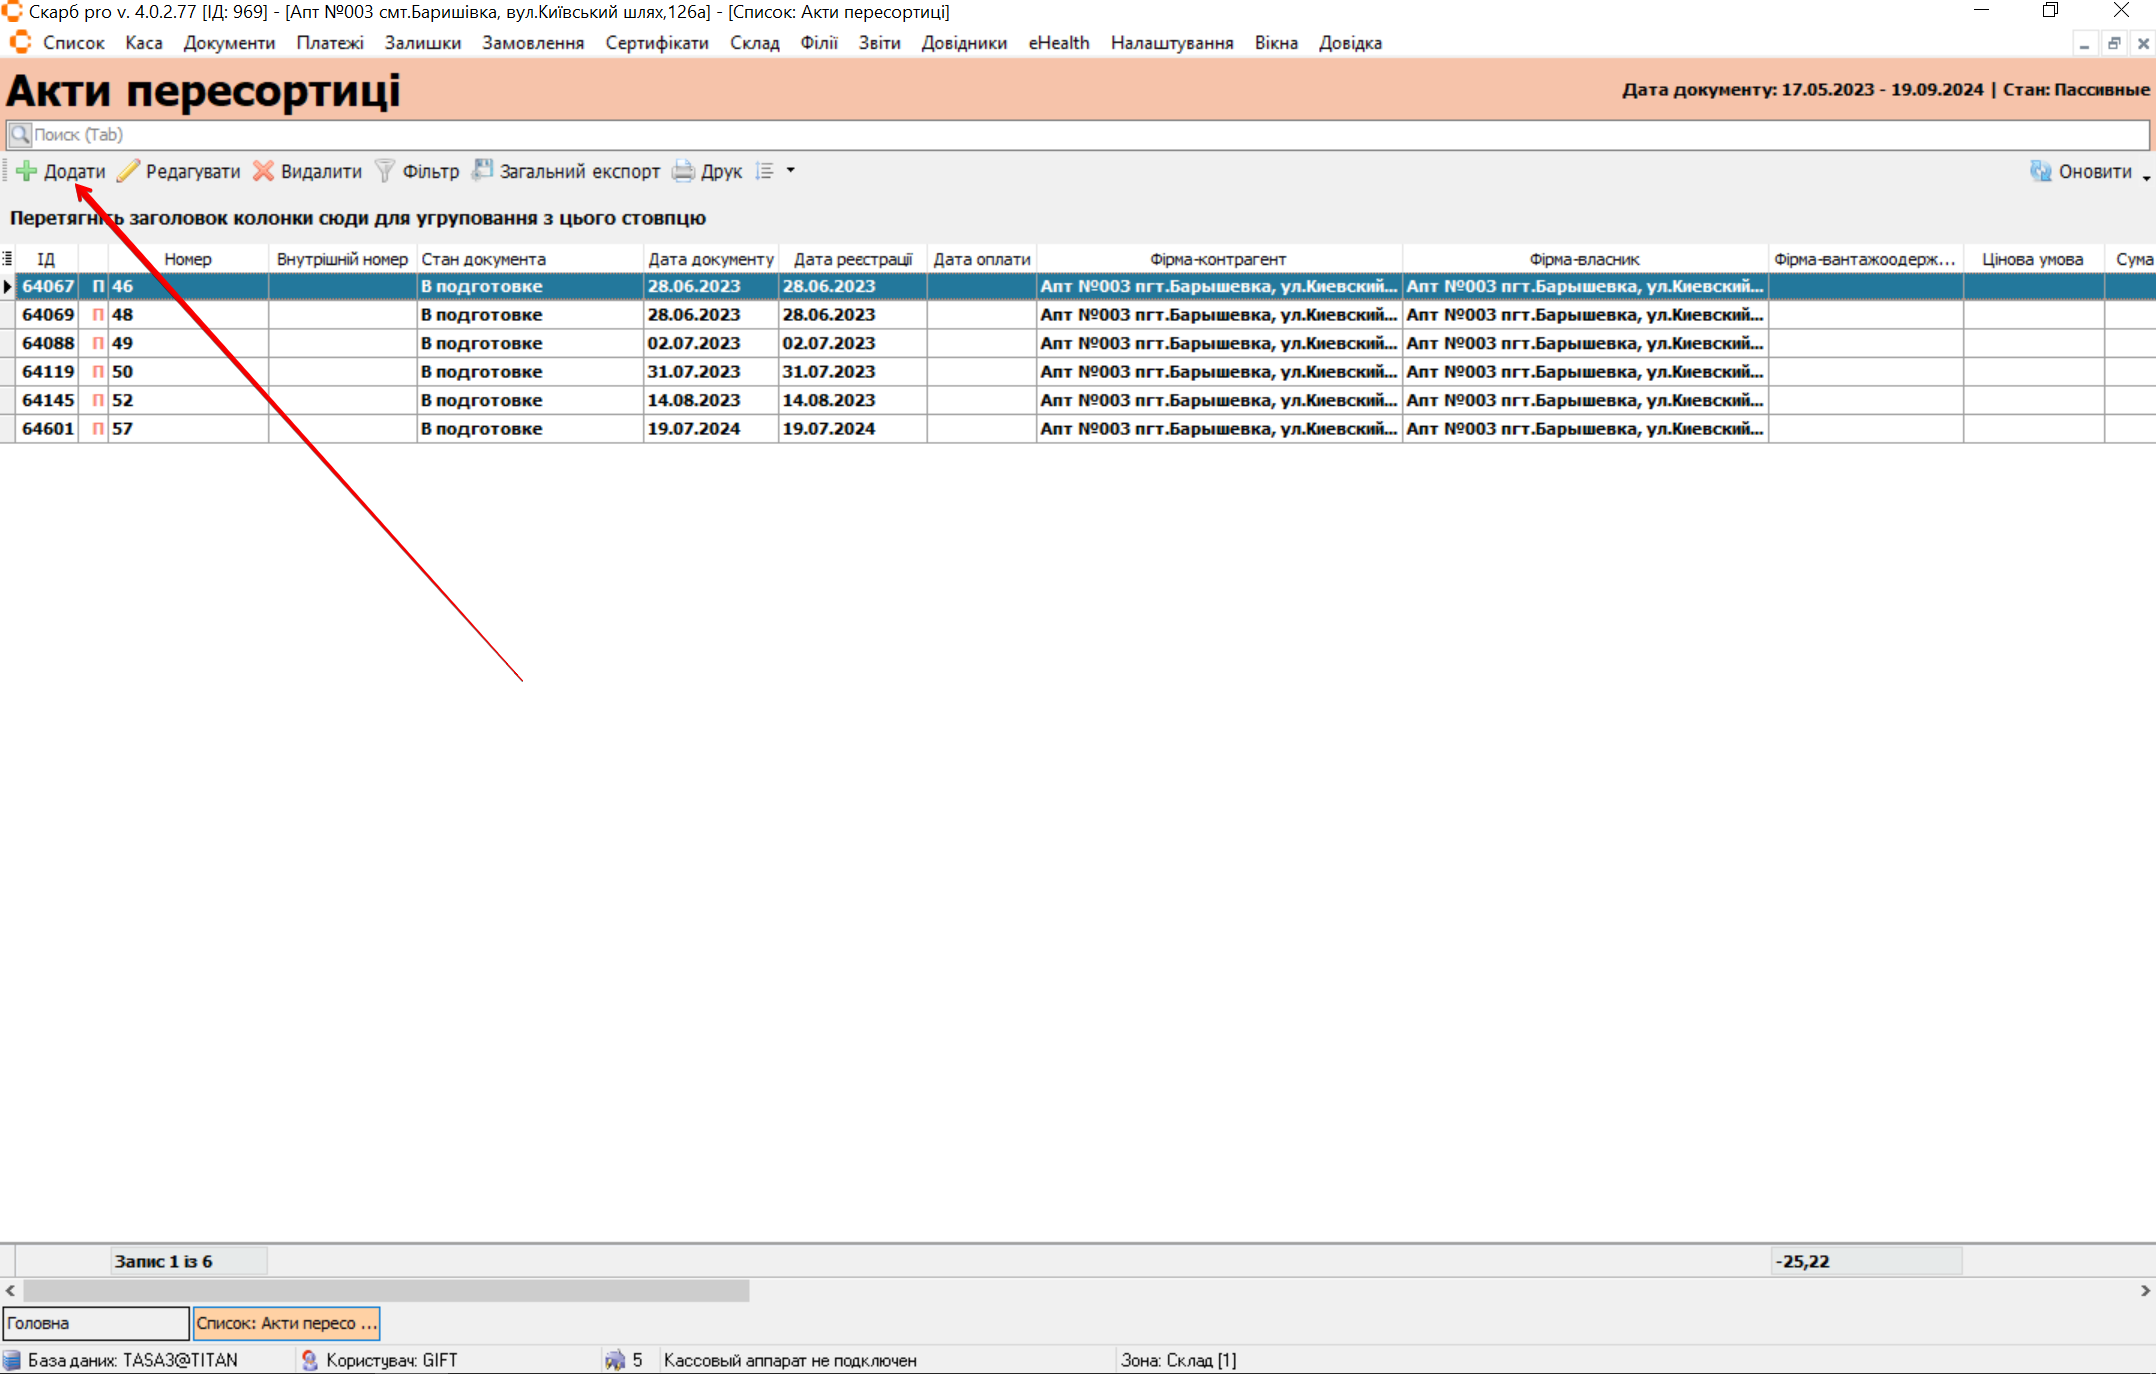Click the red X Видалити icon
Viewport: 2156px width, 1374px height.
click(263, 171)
